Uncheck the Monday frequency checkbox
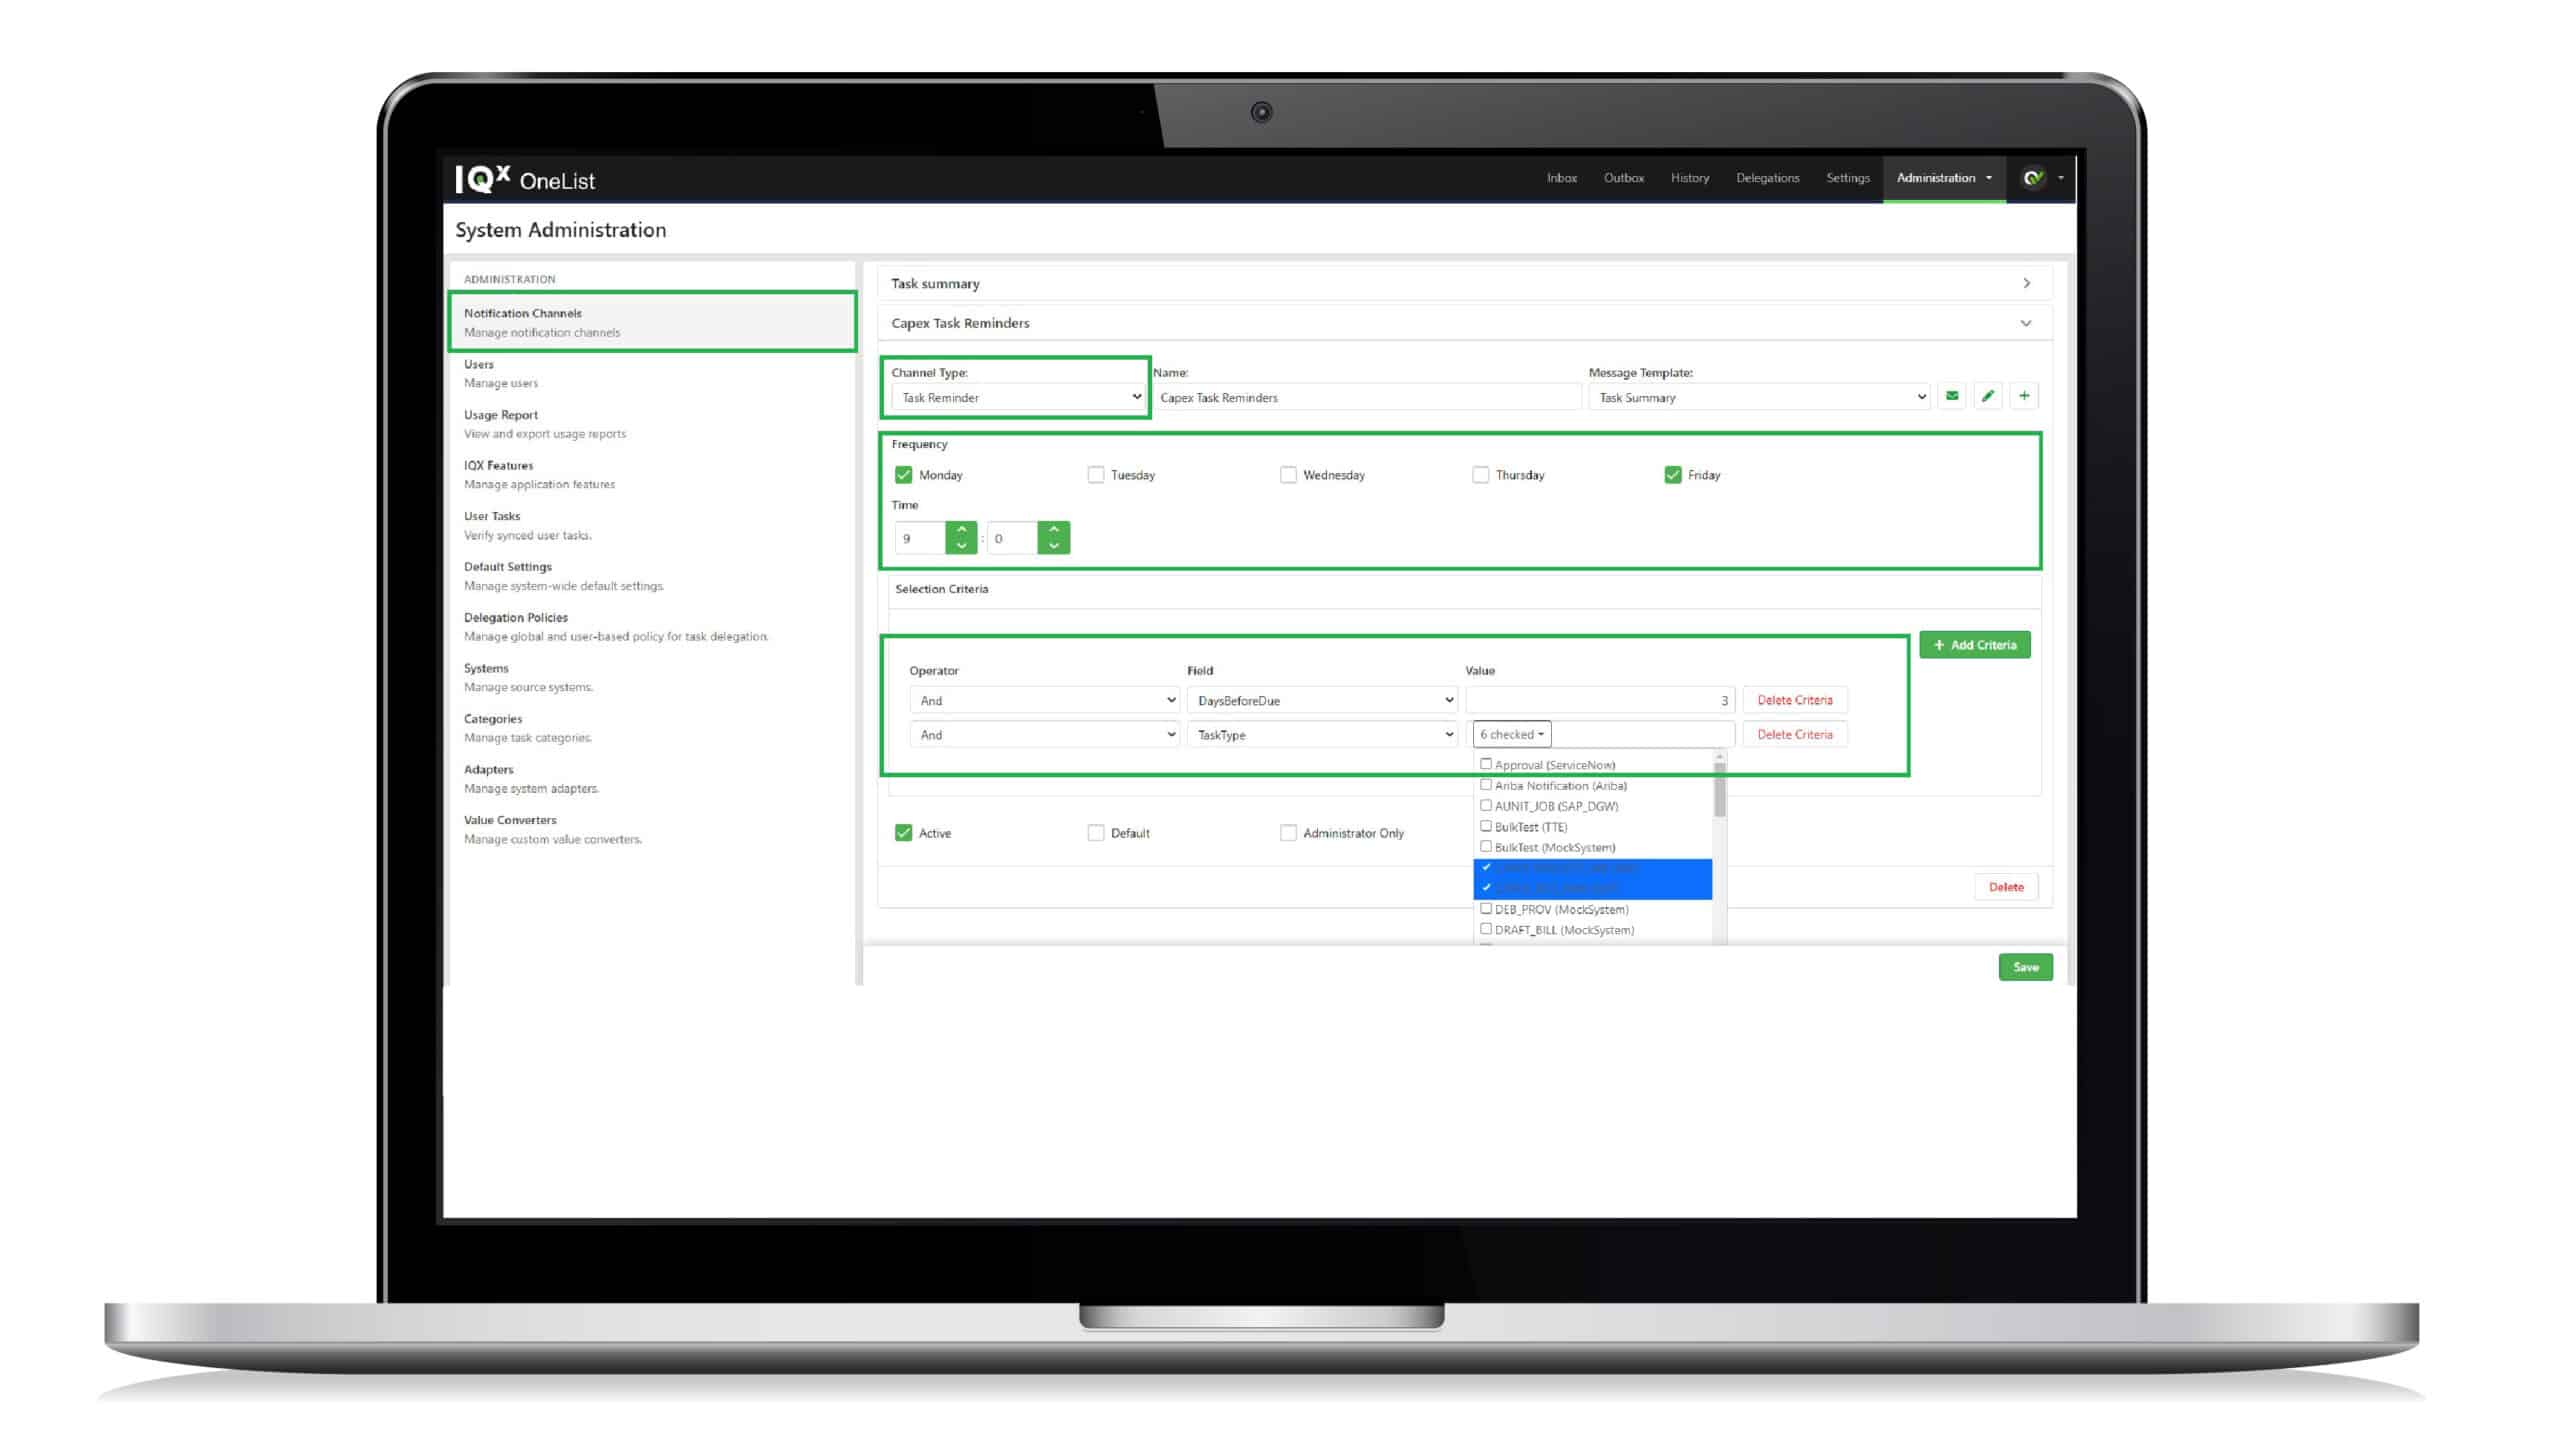Image resolution: width=2560 pixels, height=1452 pixels. (x=903, y=474)
